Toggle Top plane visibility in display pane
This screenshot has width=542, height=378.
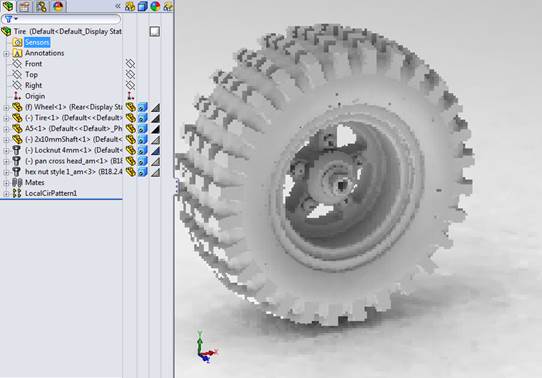pos(130,74)
